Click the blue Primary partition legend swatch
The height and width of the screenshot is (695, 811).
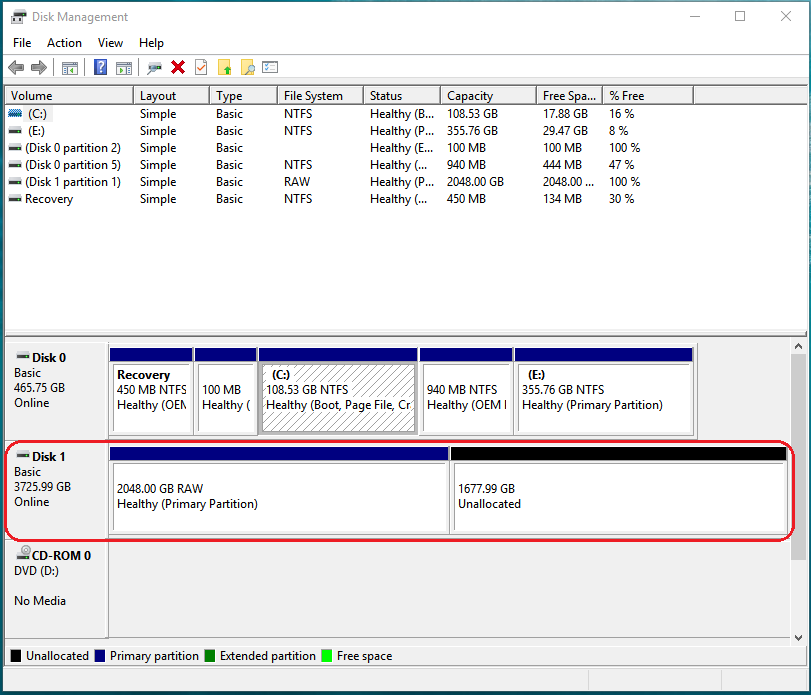pos(100,656)
